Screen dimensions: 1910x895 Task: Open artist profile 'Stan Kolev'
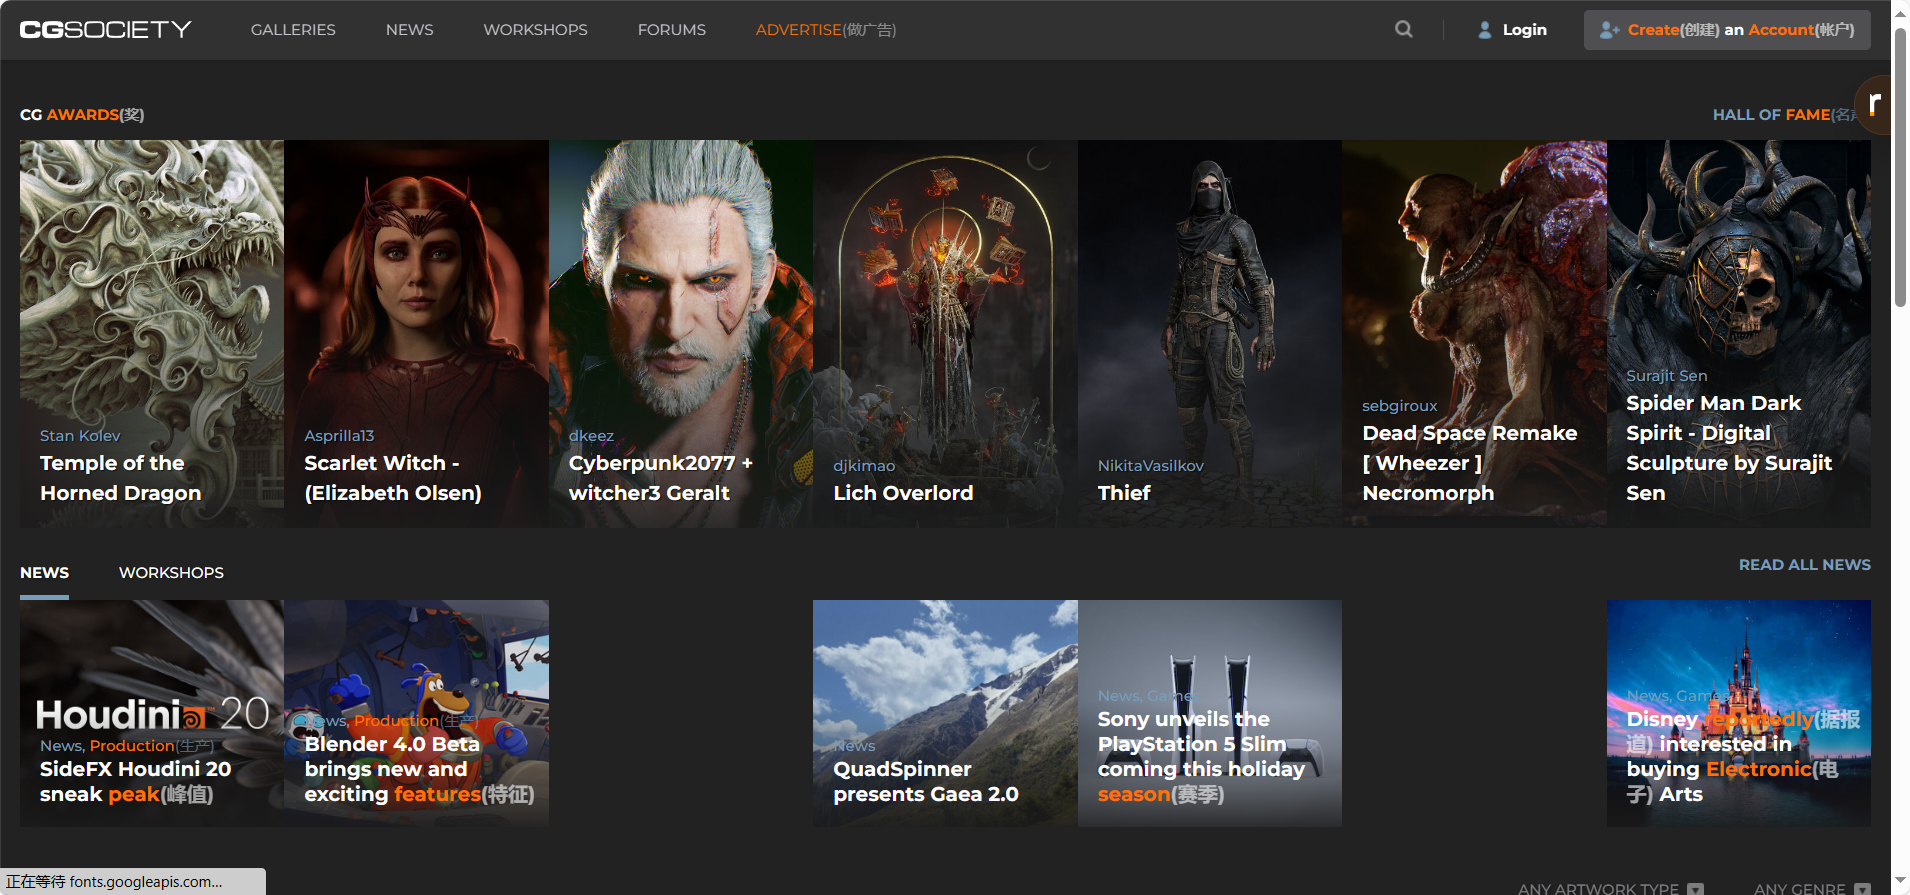80,436
